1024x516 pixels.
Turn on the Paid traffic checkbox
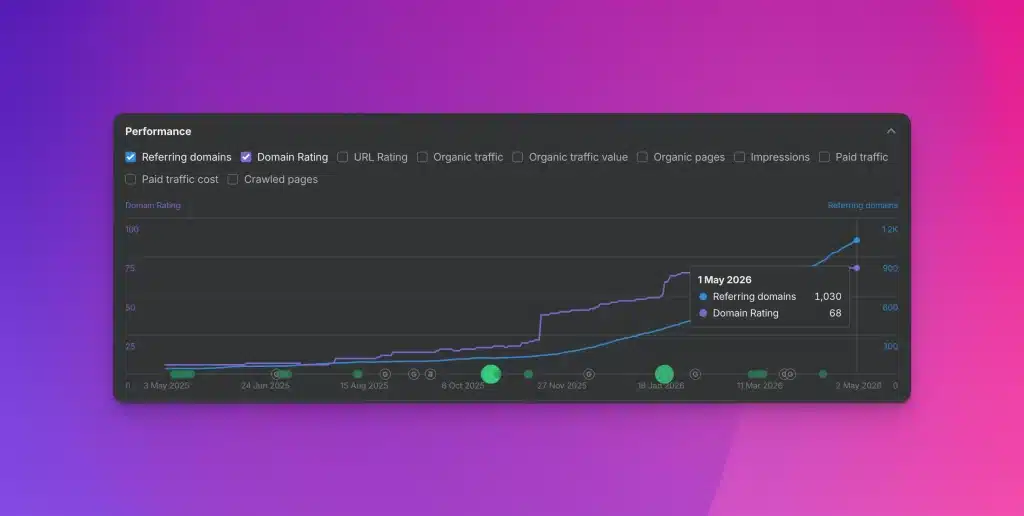824,157
